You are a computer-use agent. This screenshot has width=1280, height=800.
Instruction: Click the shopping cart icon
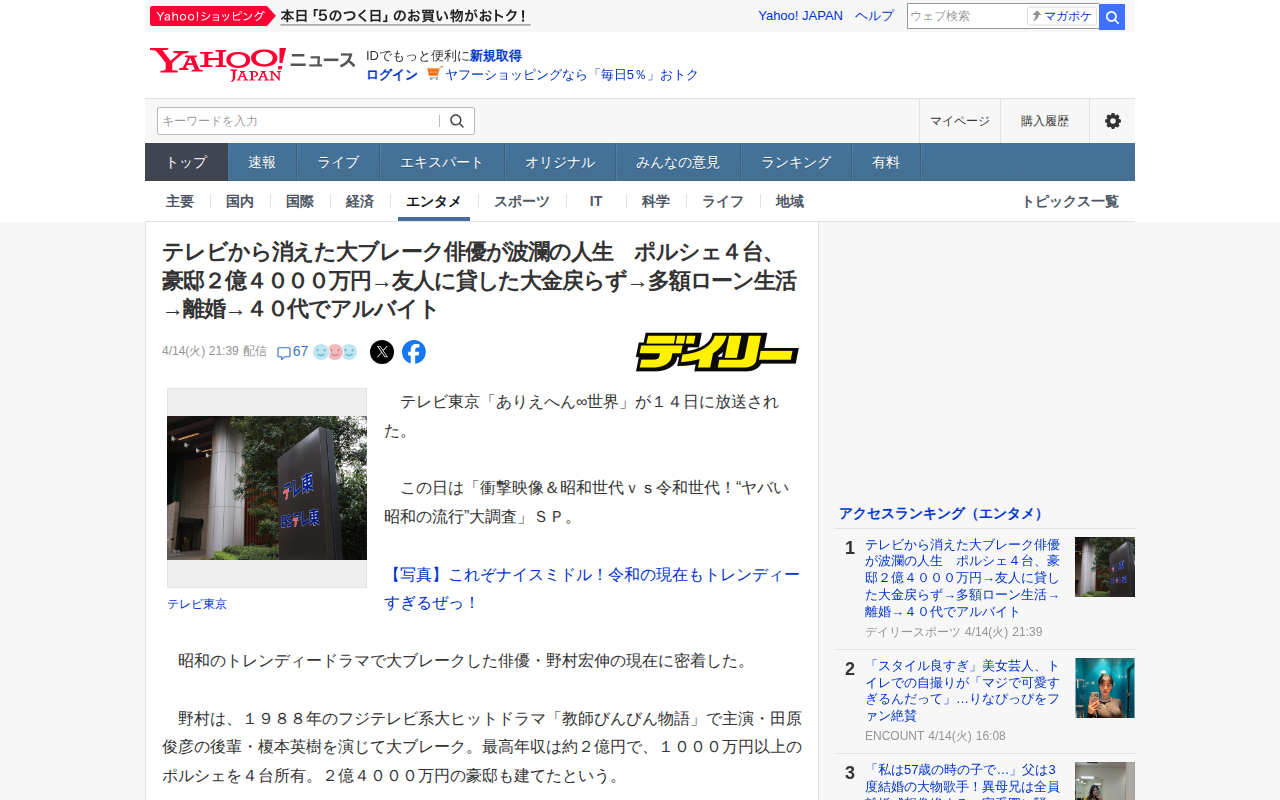coord(433,74)
